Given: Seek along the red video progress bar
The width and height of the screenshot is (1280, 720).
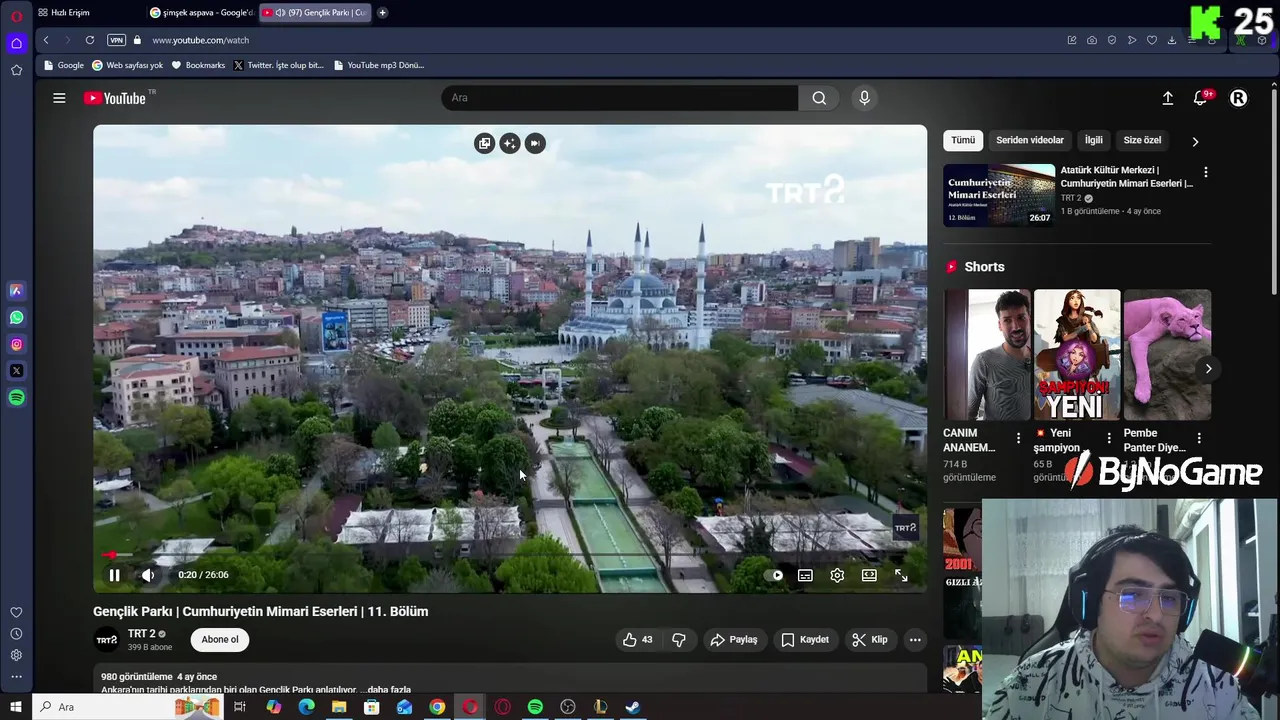Looking at the screenshot, I should (x=510, y=554).
